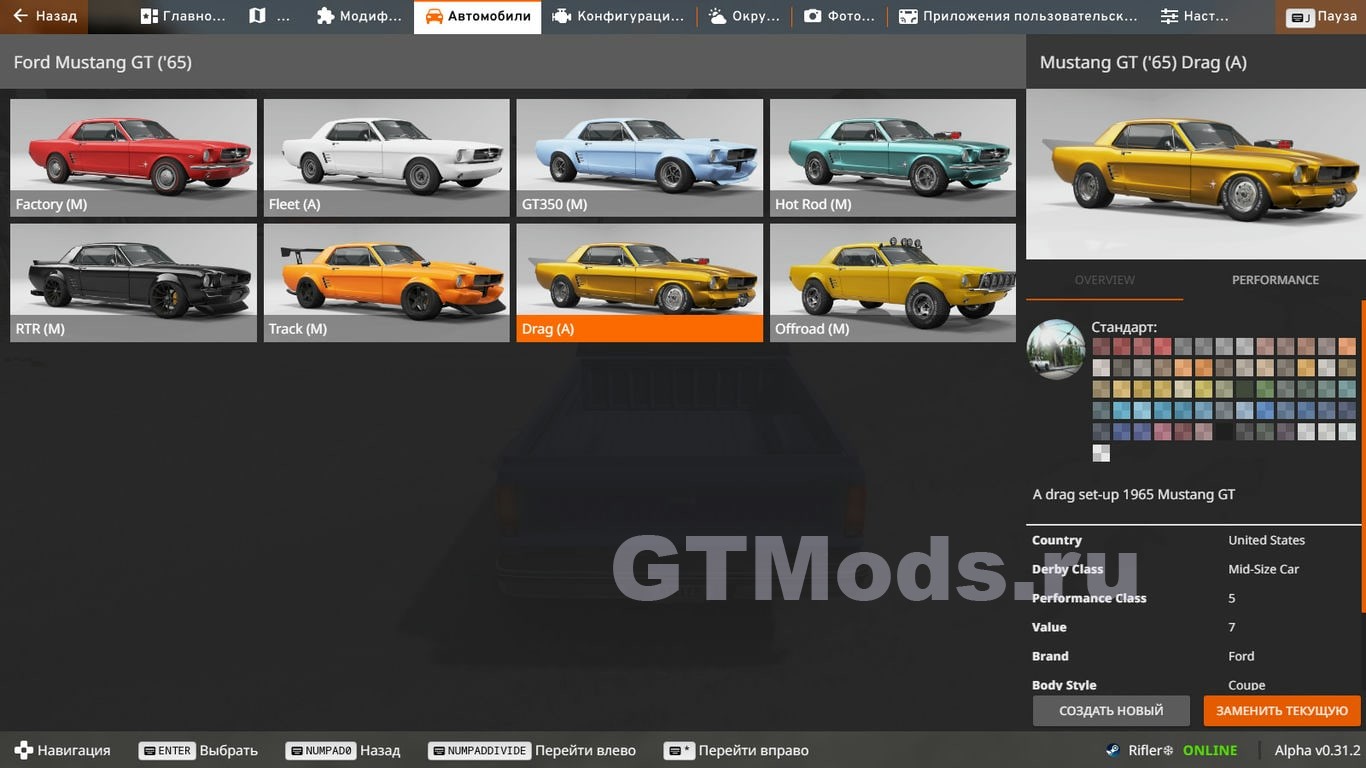Click the Value row label
This screenshot has height=768, width=1366.
(x=1049, y=627)
